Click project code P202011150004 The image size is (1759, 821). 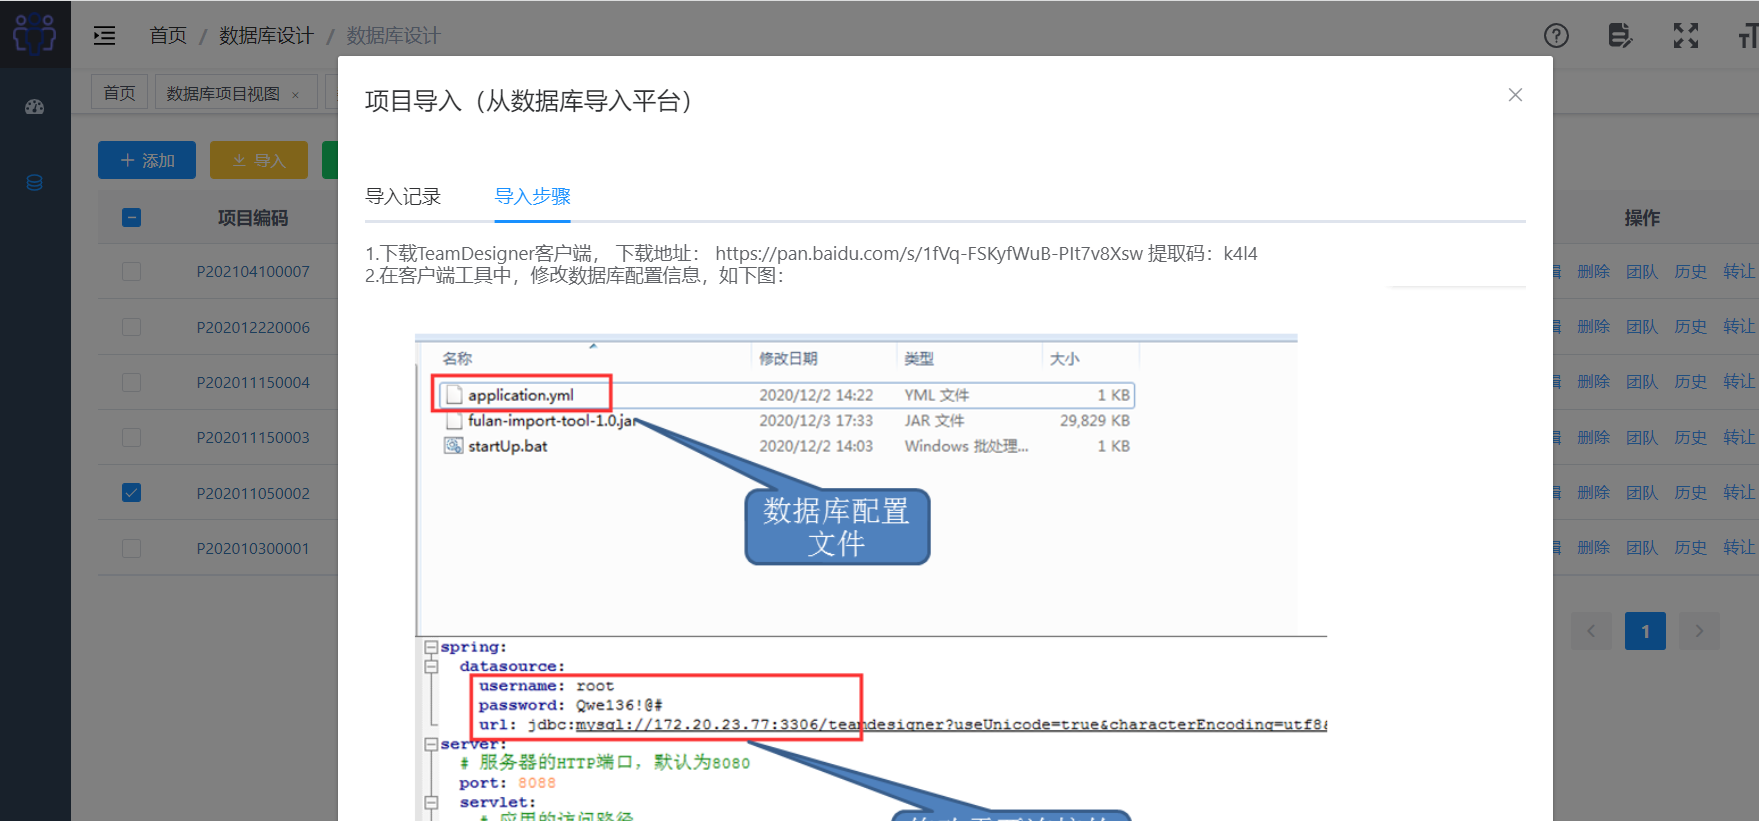pyautogui.click(x=253, y=383)
